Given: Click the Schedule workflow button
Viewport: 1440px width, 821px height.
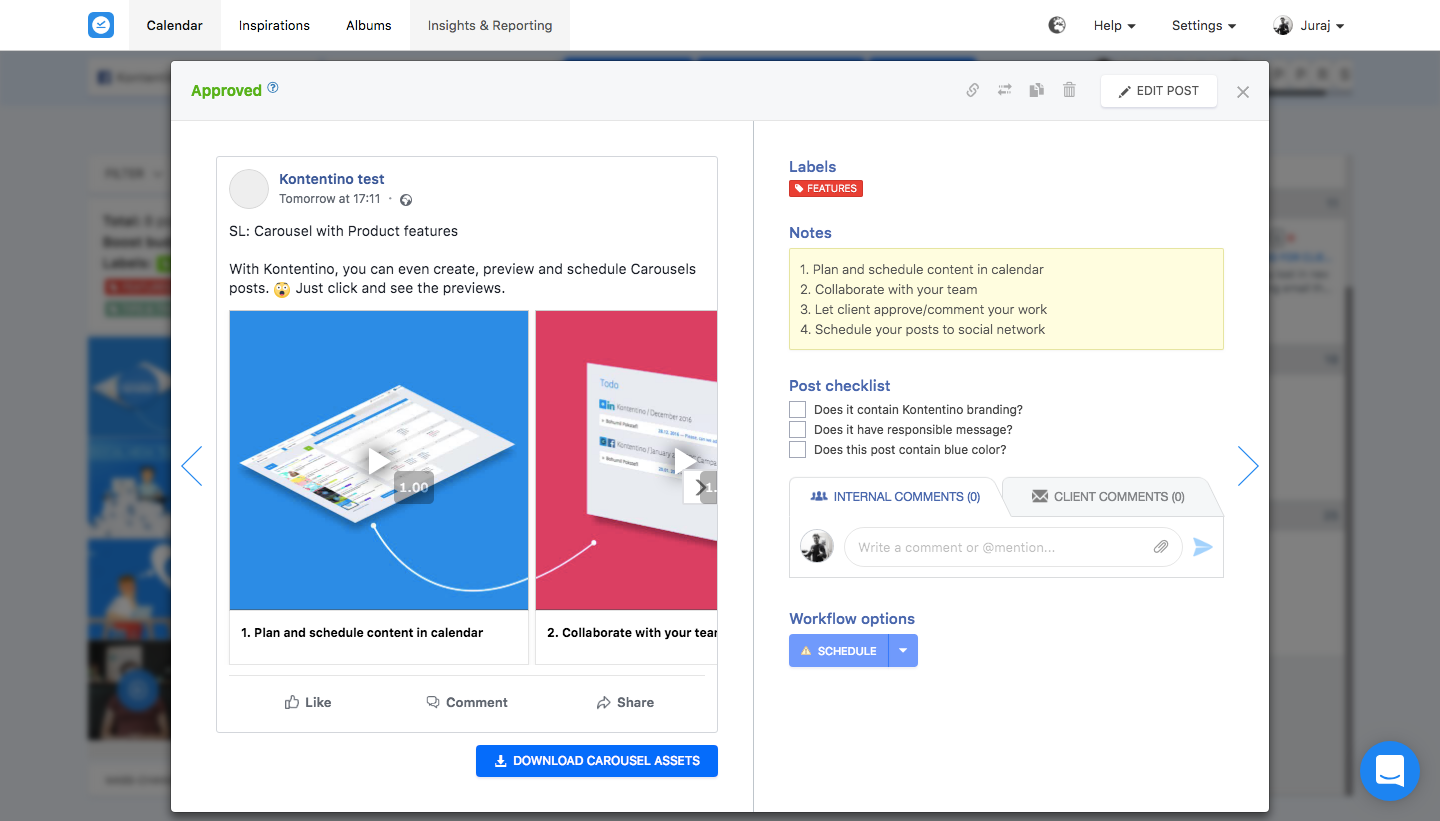Looking at the screenshot, I should [x=838, y=651].
